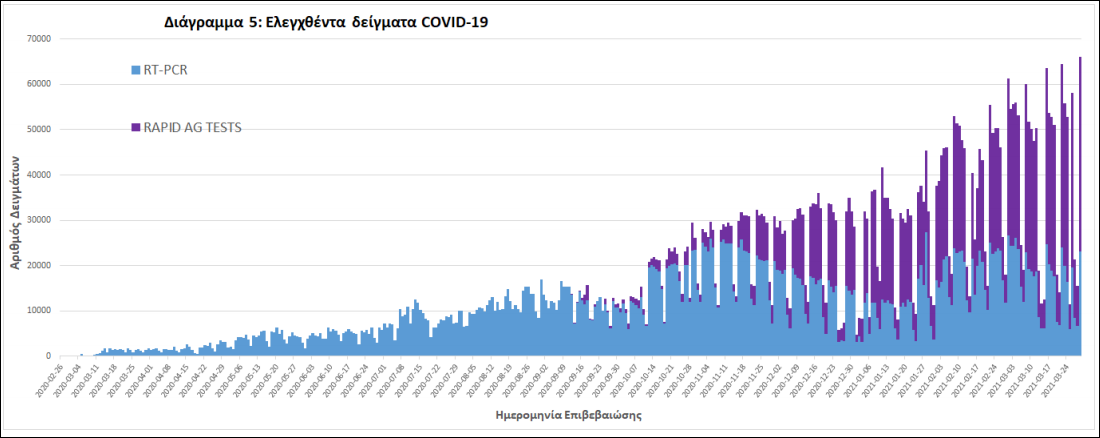Click the purple RAPID AG TESTS legend square
The width and height of the screenshot is (1100, 438).
coord(136,127)
